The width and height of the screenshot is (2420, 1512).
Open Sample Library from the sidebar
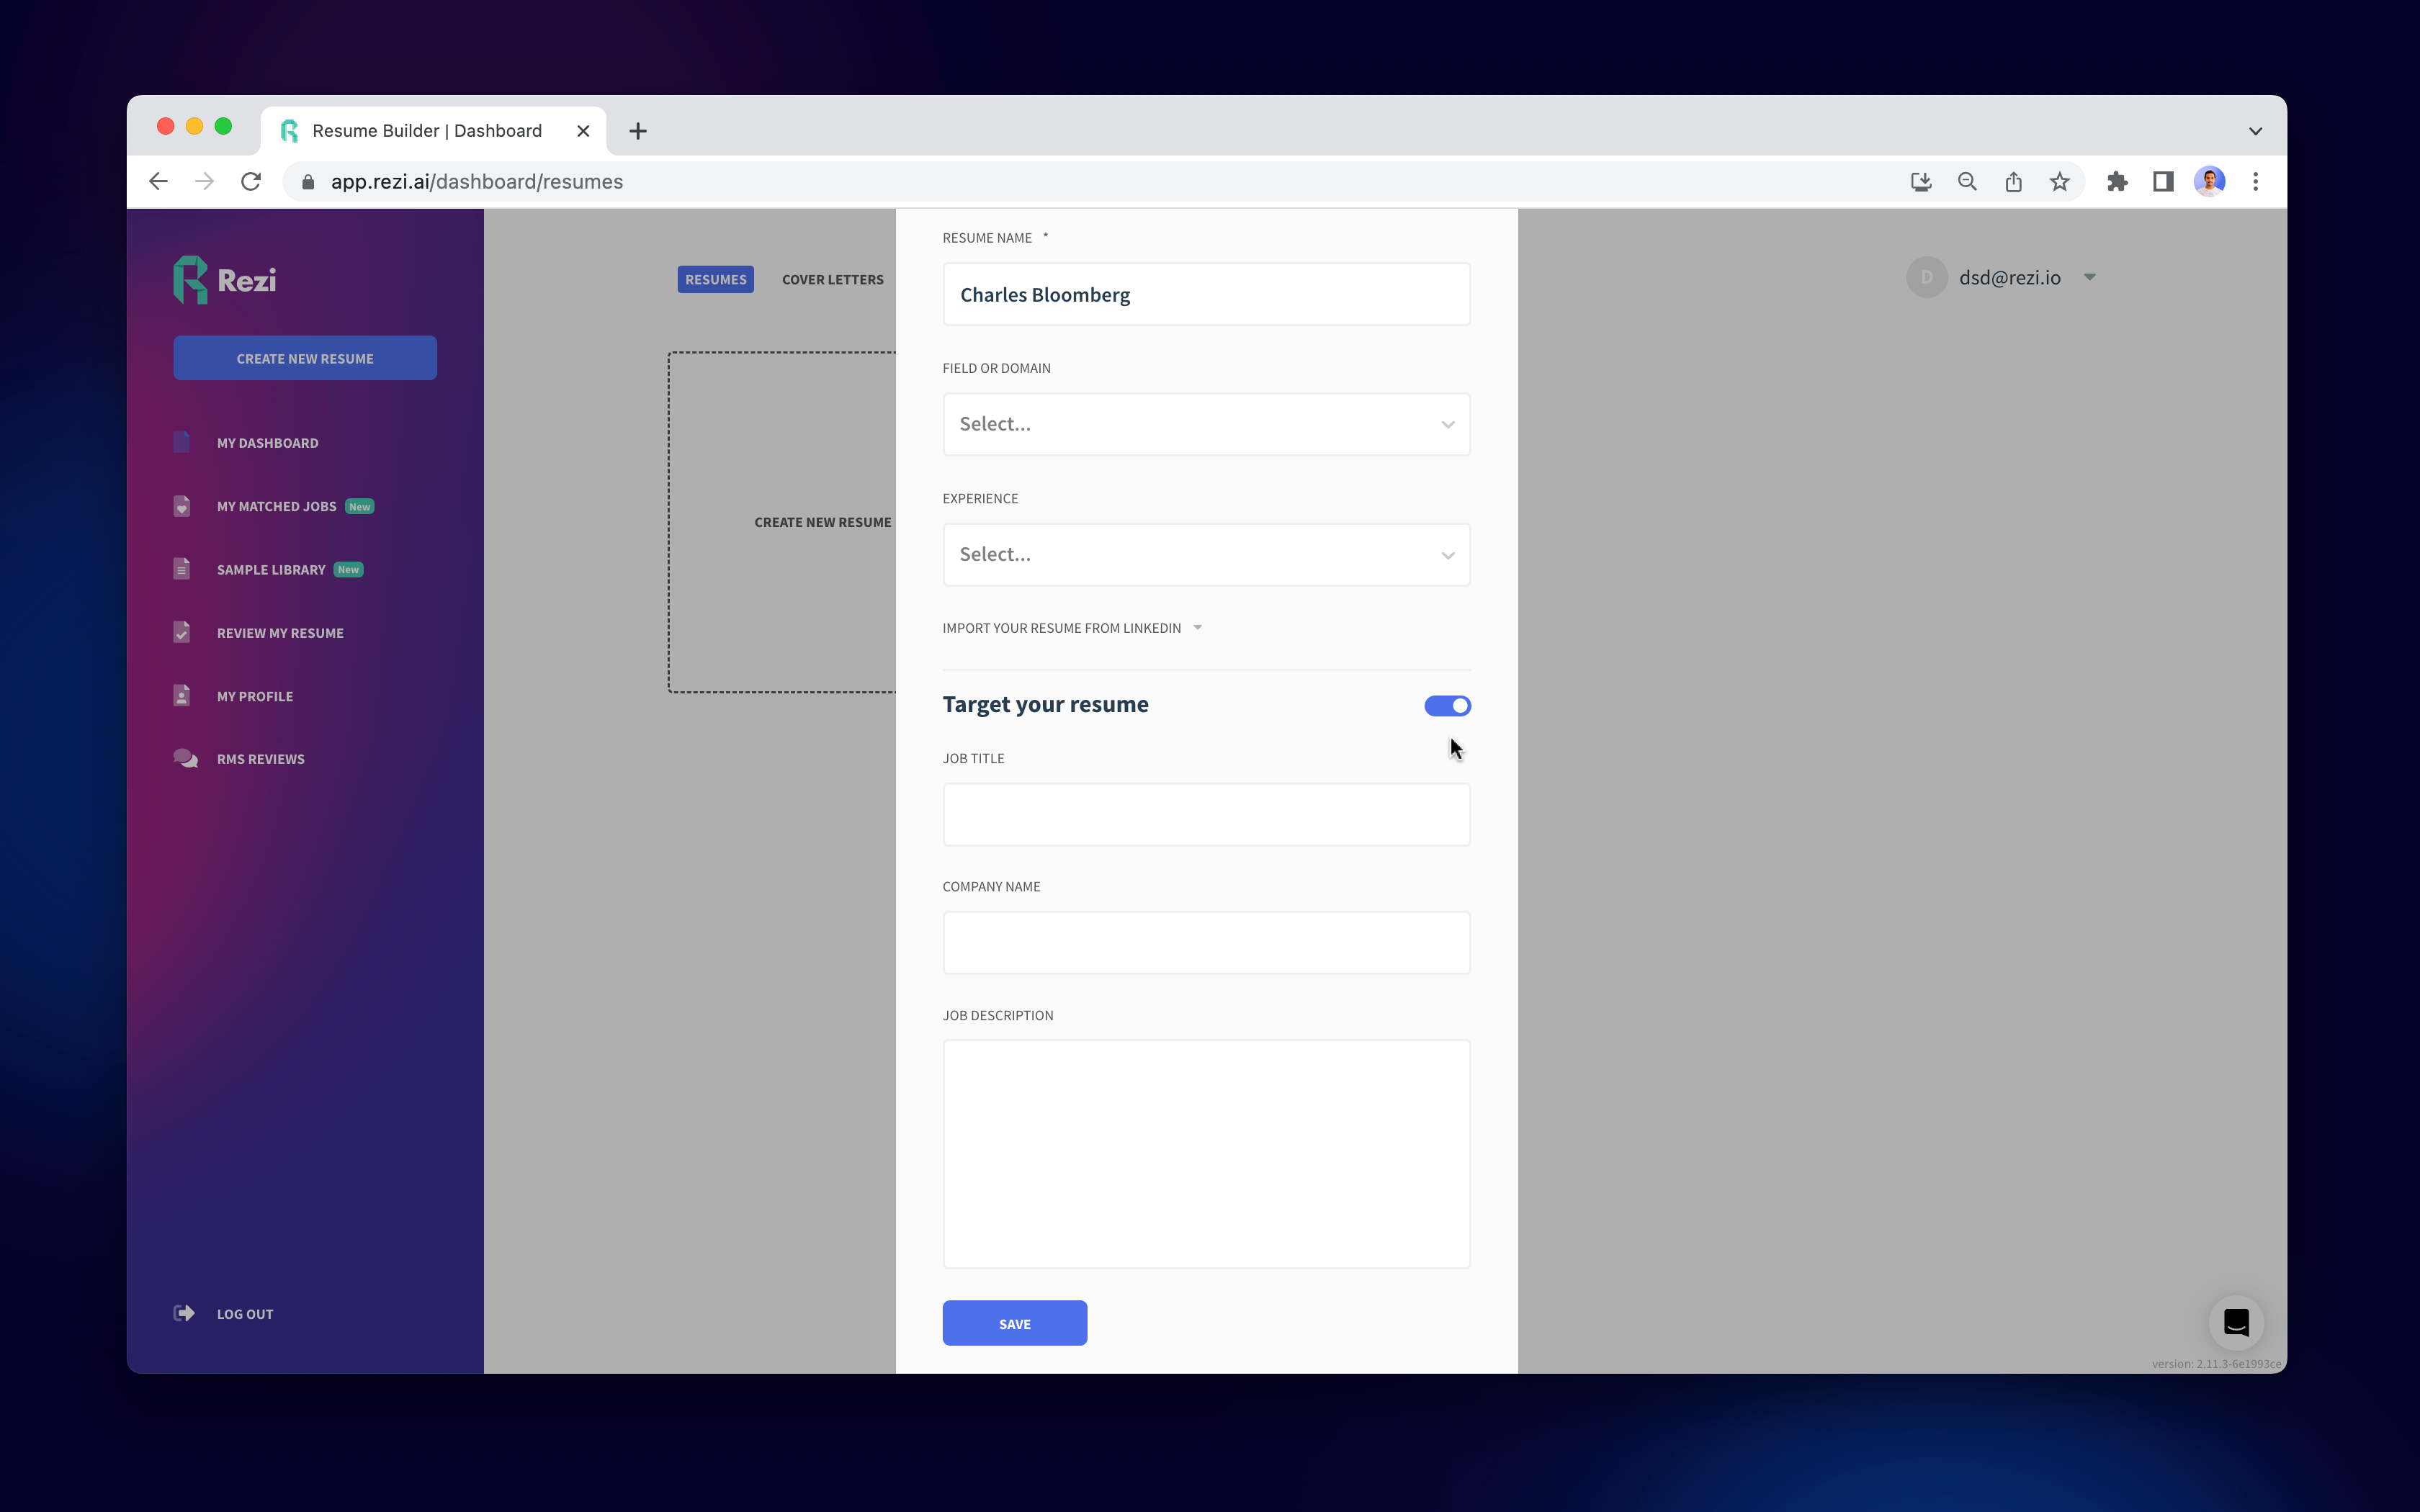[x=270, y=569]
